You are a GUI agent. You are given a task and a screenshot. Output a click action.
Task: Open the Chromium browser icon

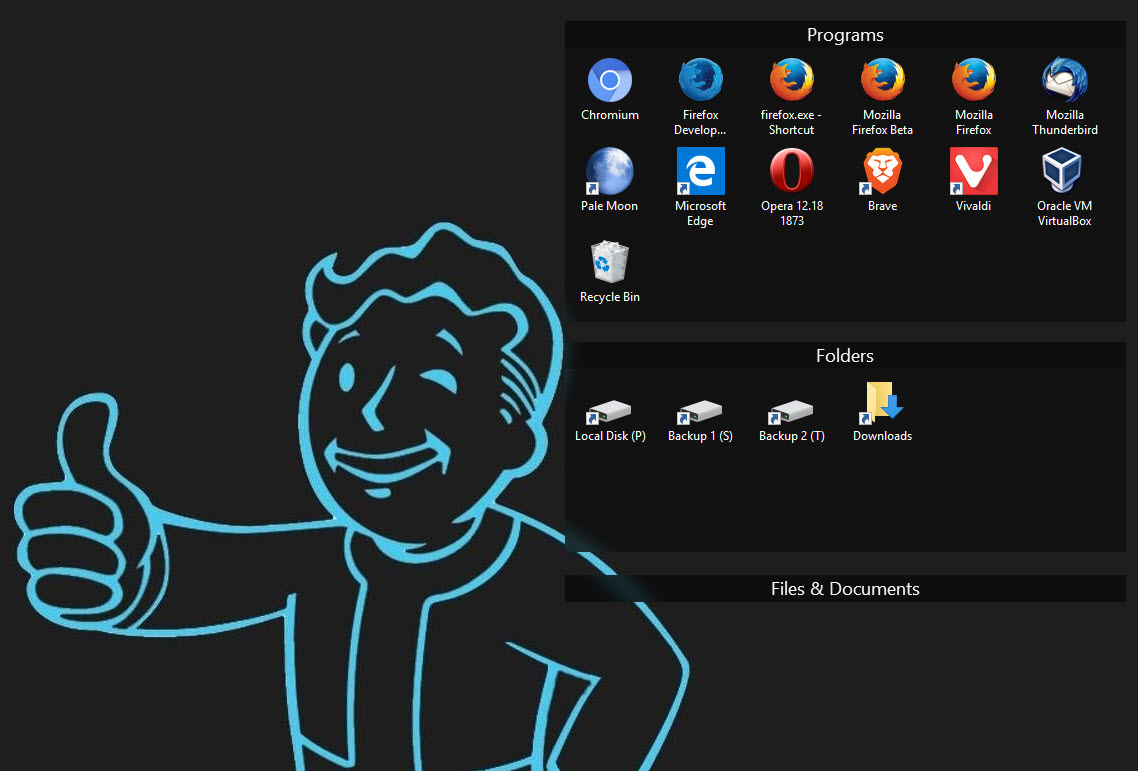coord(610,81)
